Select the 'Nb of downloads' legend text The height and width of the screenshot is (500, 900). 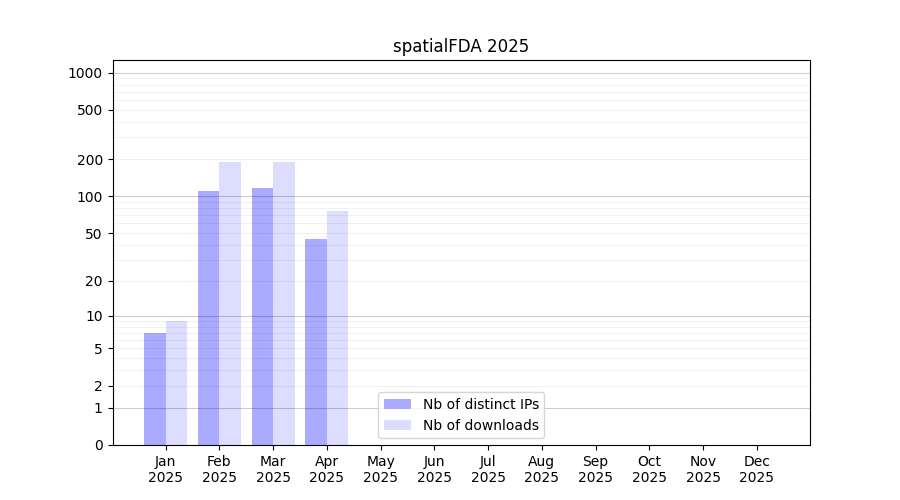480,425
